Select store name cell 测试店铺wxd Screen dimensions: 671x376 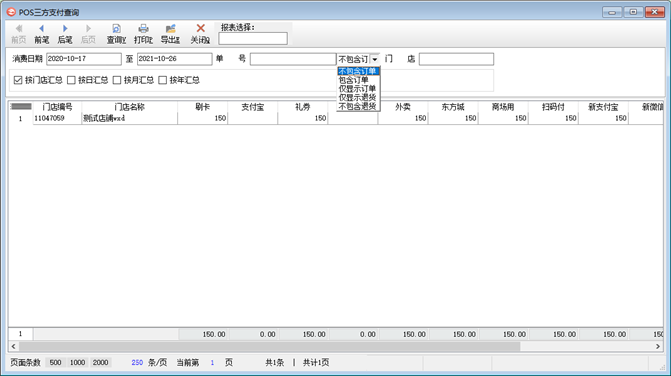(x=130, y=118)
